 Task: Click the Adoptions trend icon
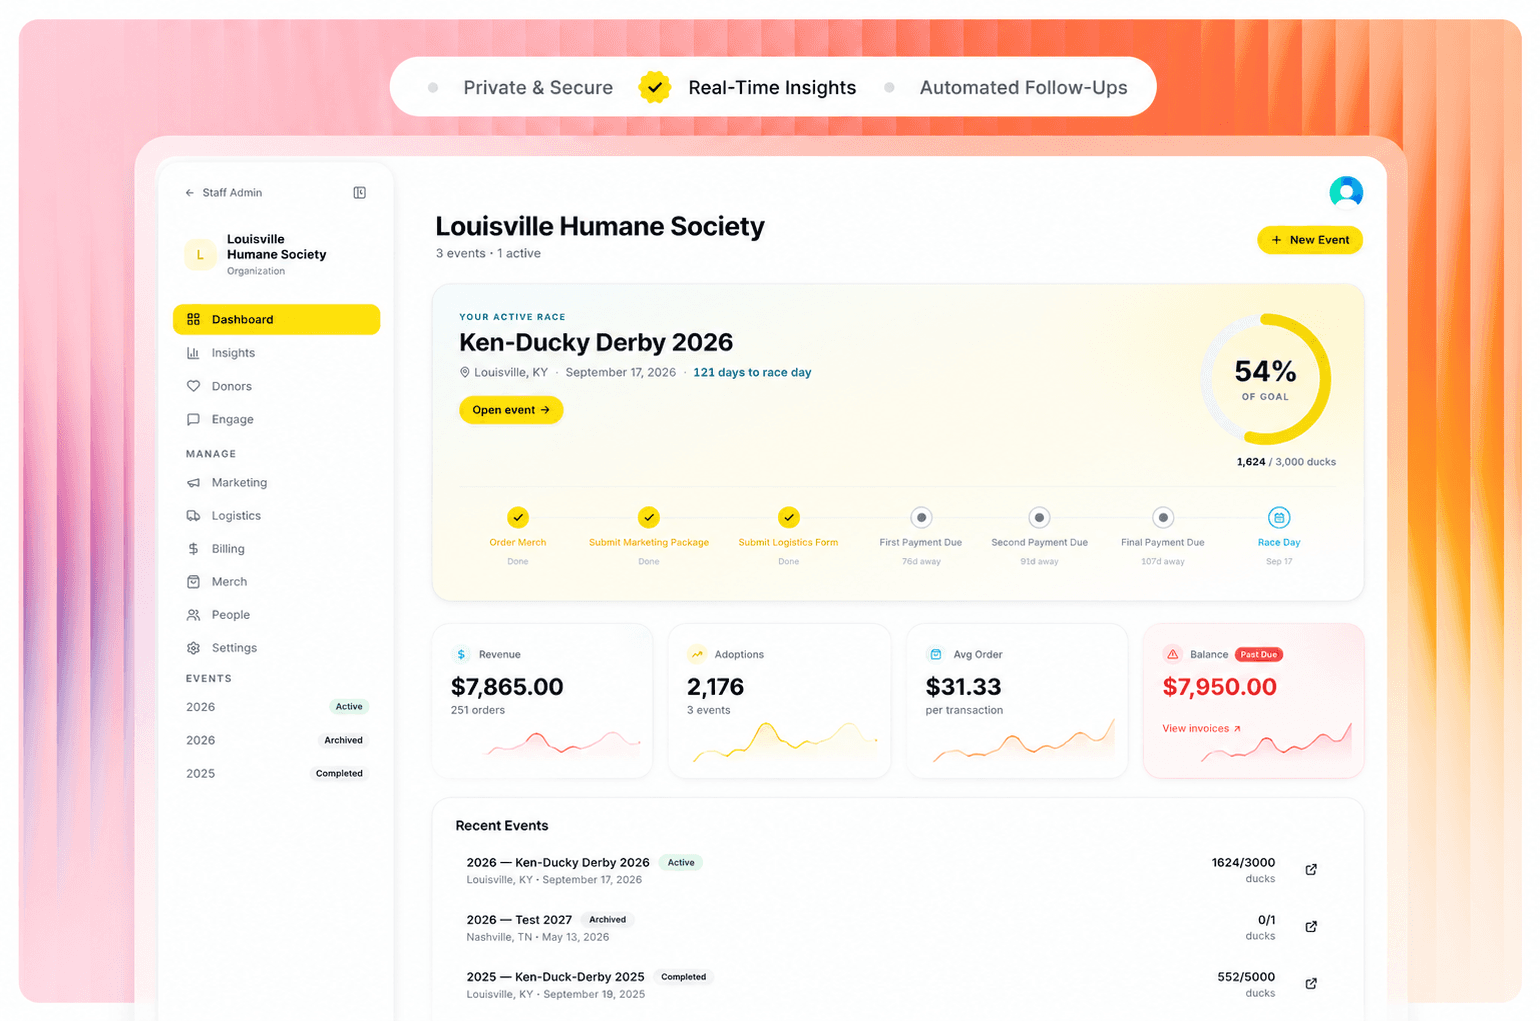[x=697, y=655]
